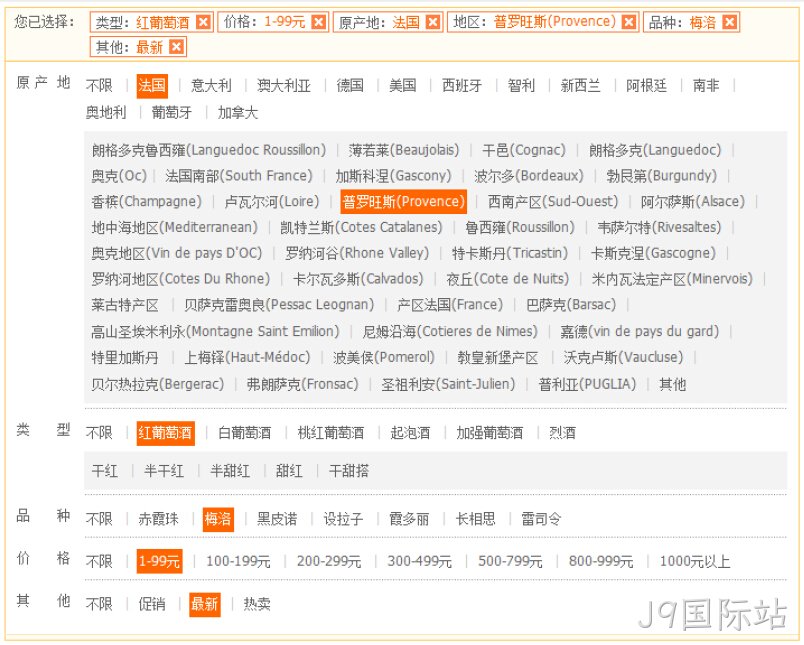Select type 白葡萄酒

pos(245,433)
